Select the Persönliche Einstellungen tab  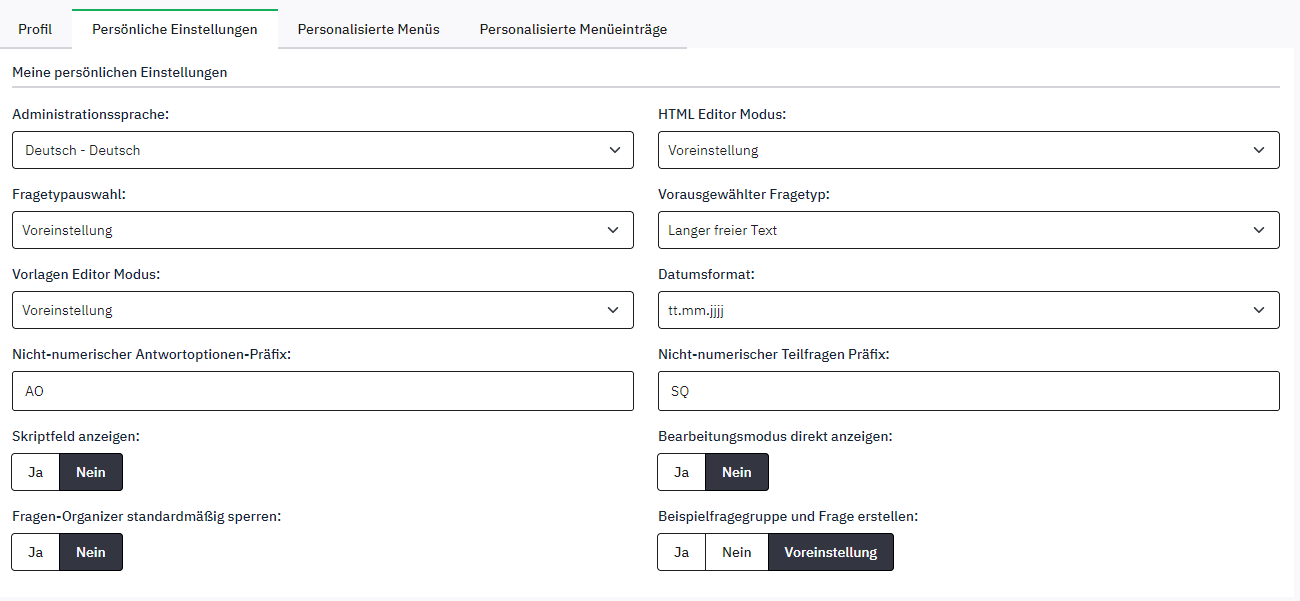[175, 29]
